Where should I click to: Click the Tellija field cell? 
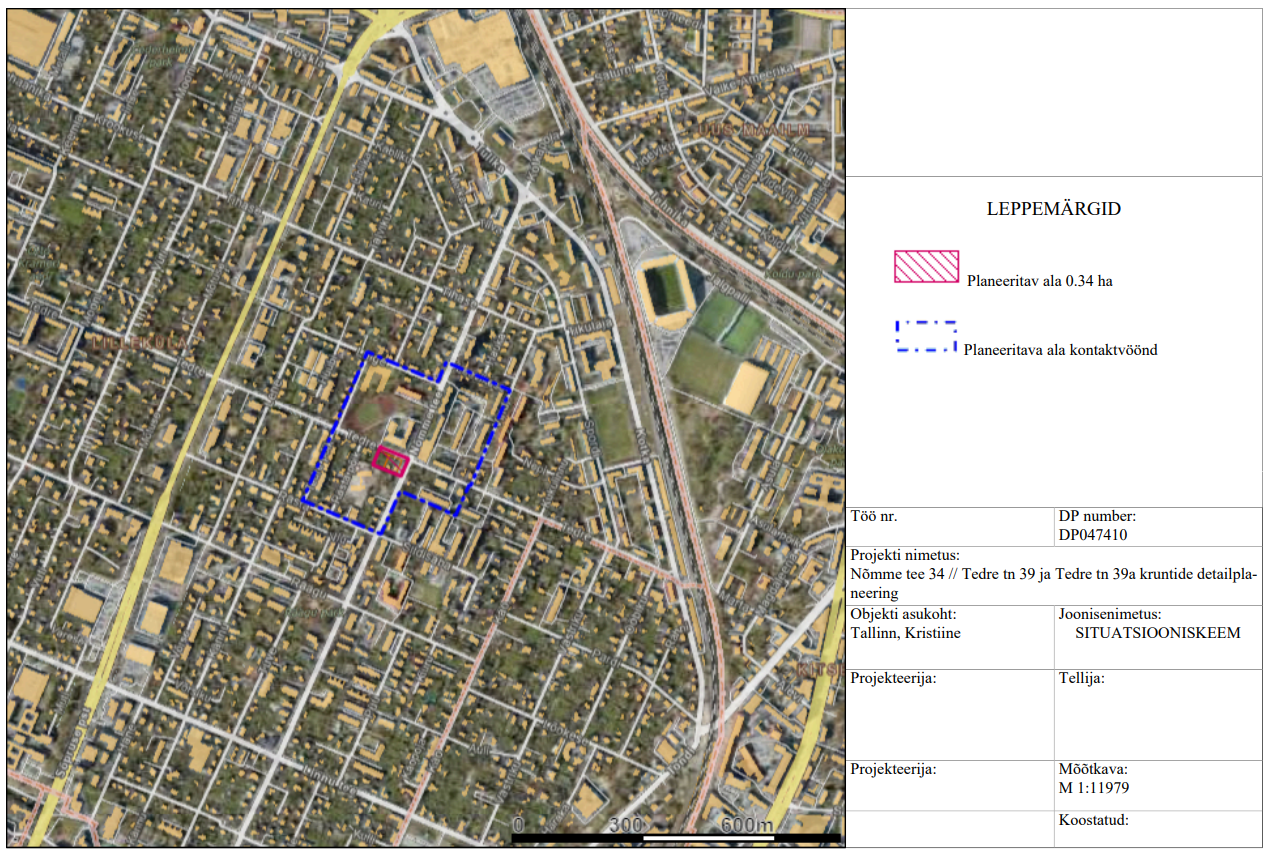click(x=1157, y=714)
